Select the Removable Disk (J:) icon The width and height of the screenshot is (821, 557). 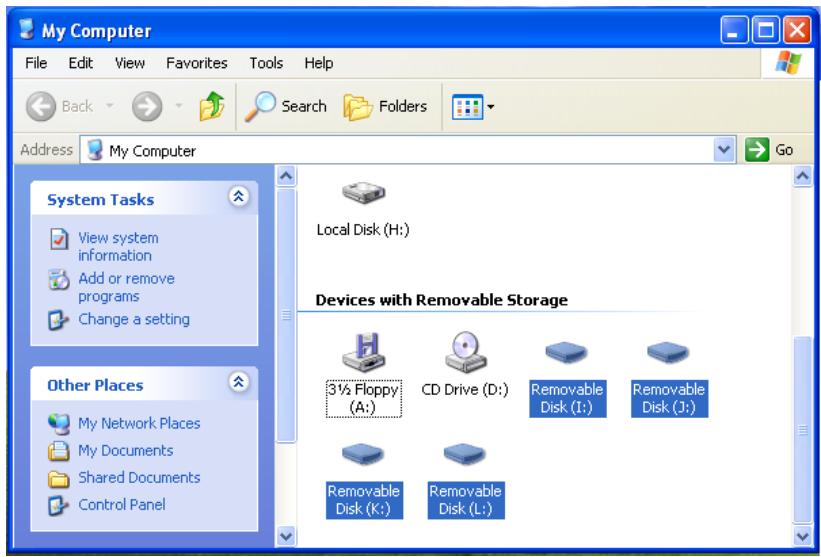669,352
